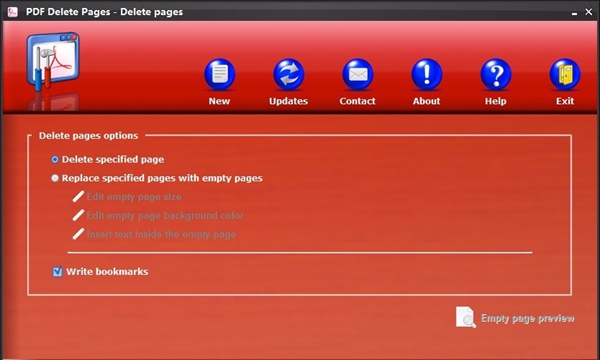The image size is (600, 360).
Task: Click pencil icon beside background color option
Action: 78,215
